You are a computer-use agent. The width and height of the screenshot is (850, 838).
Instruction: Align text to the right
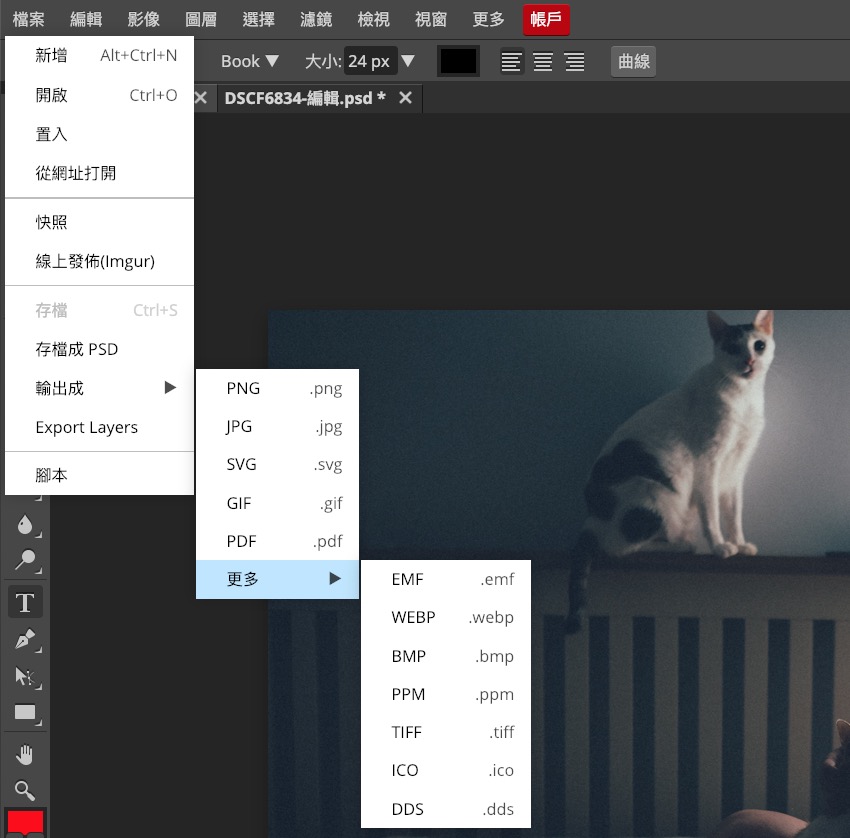pos(575,61)
